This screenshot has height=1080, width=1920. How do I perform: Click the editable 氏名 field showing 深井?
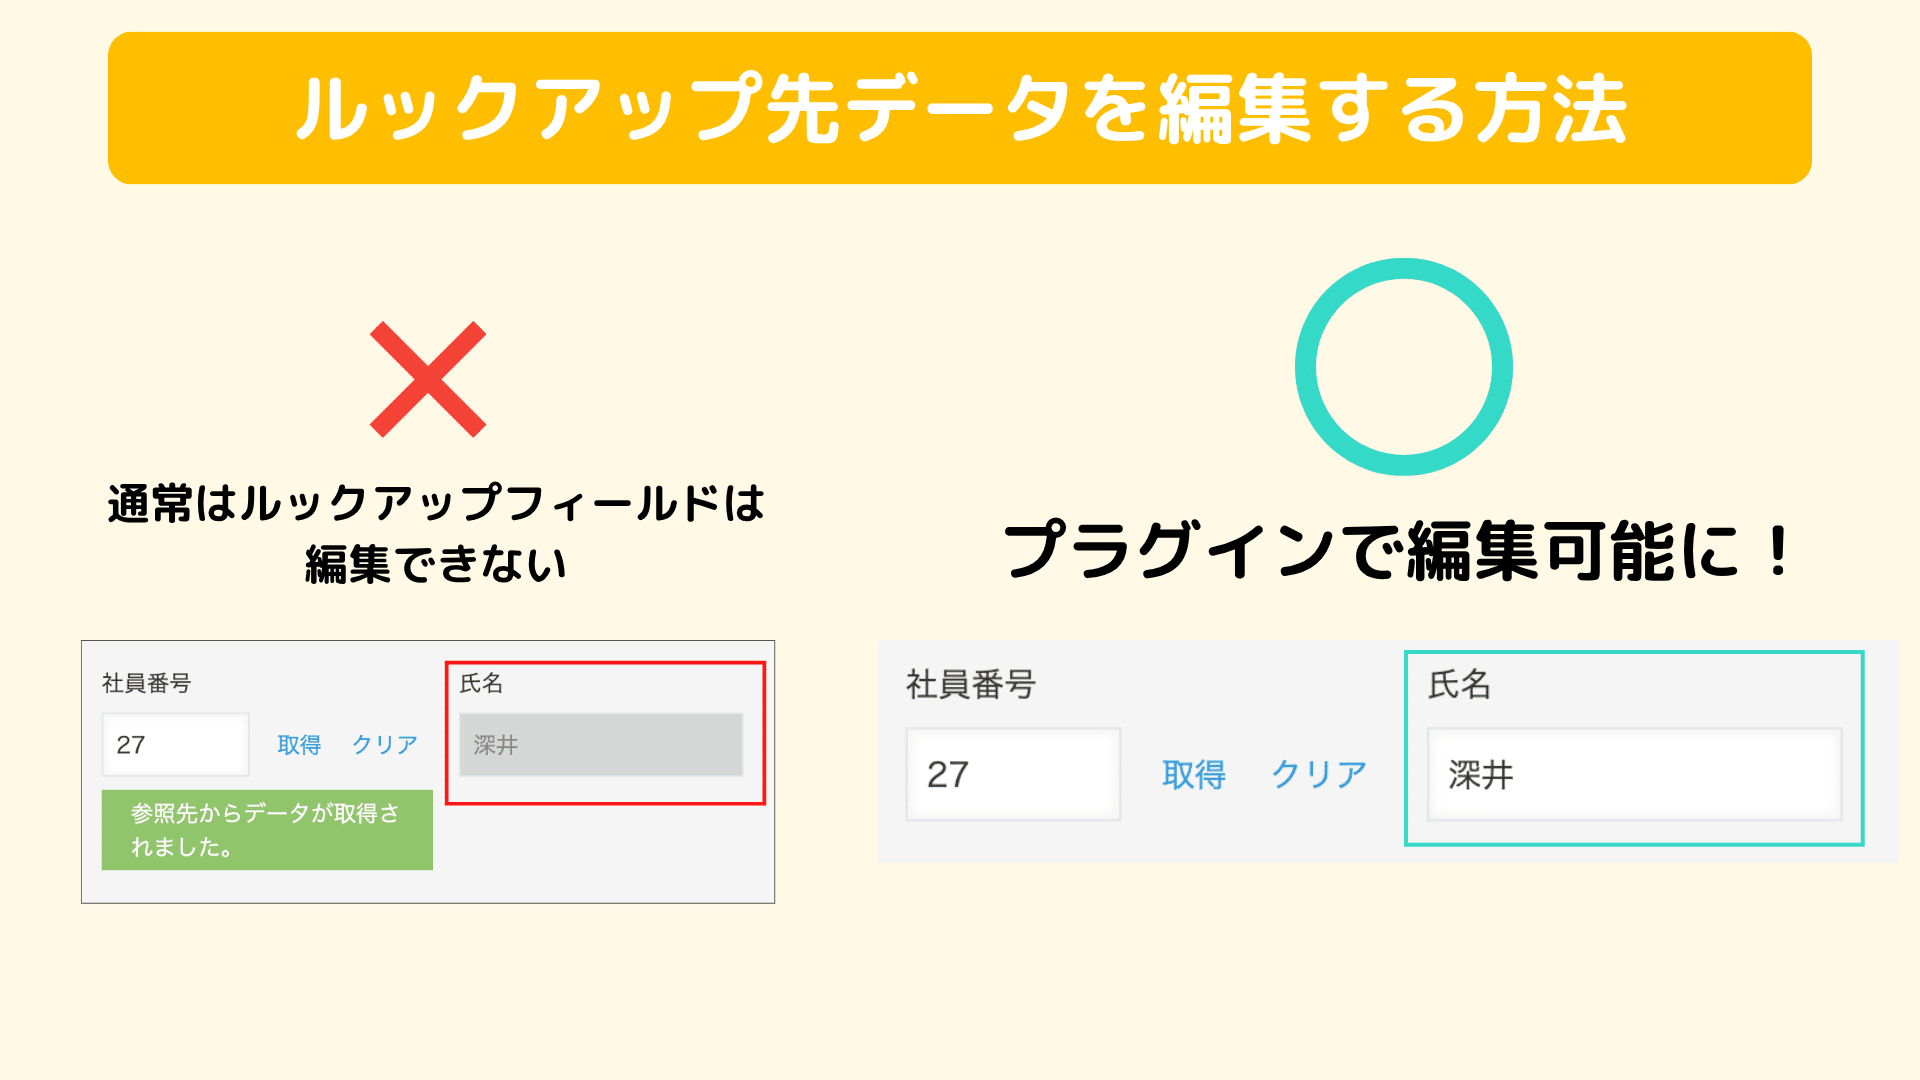[x=1634, y=775]
